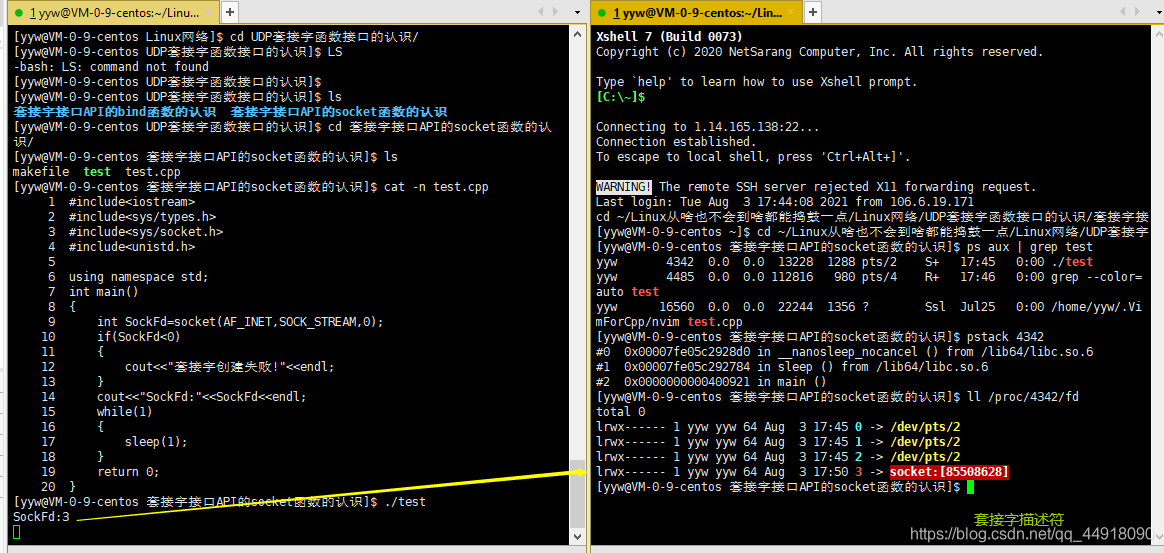Viewport: 1164px width, 553px height.
Task: Click the stack frame #1 'sleep ()' line
Action: [792, 367]
